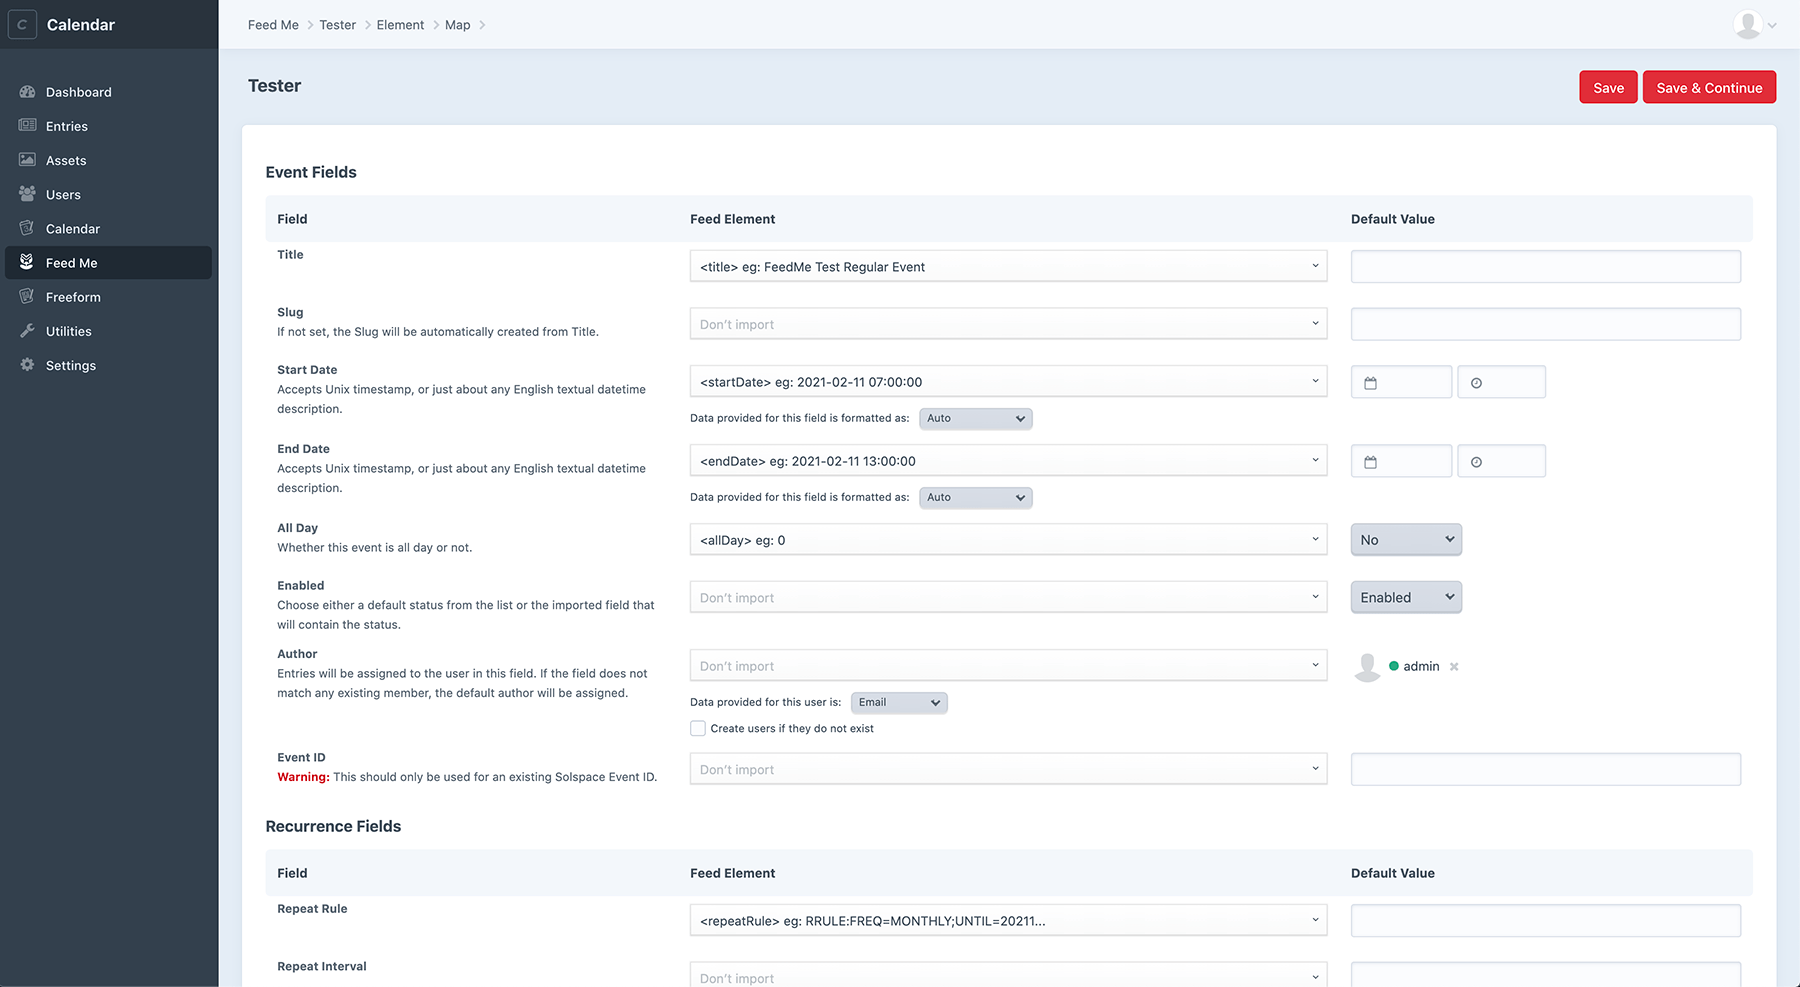Image resolution: width=1800 pixels, height=987 pixels.
Task: Click End Date default calendar icon
Action: (1371, 462)
